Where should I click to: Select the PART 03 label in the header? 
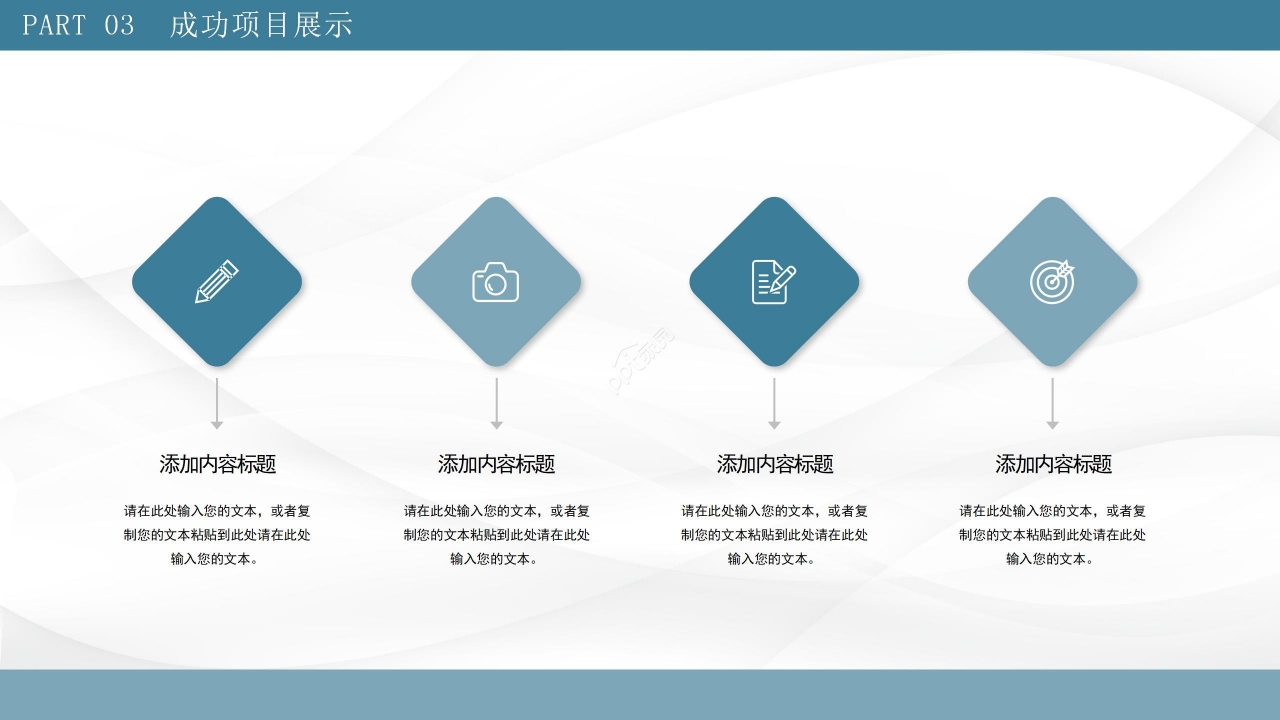78,25
